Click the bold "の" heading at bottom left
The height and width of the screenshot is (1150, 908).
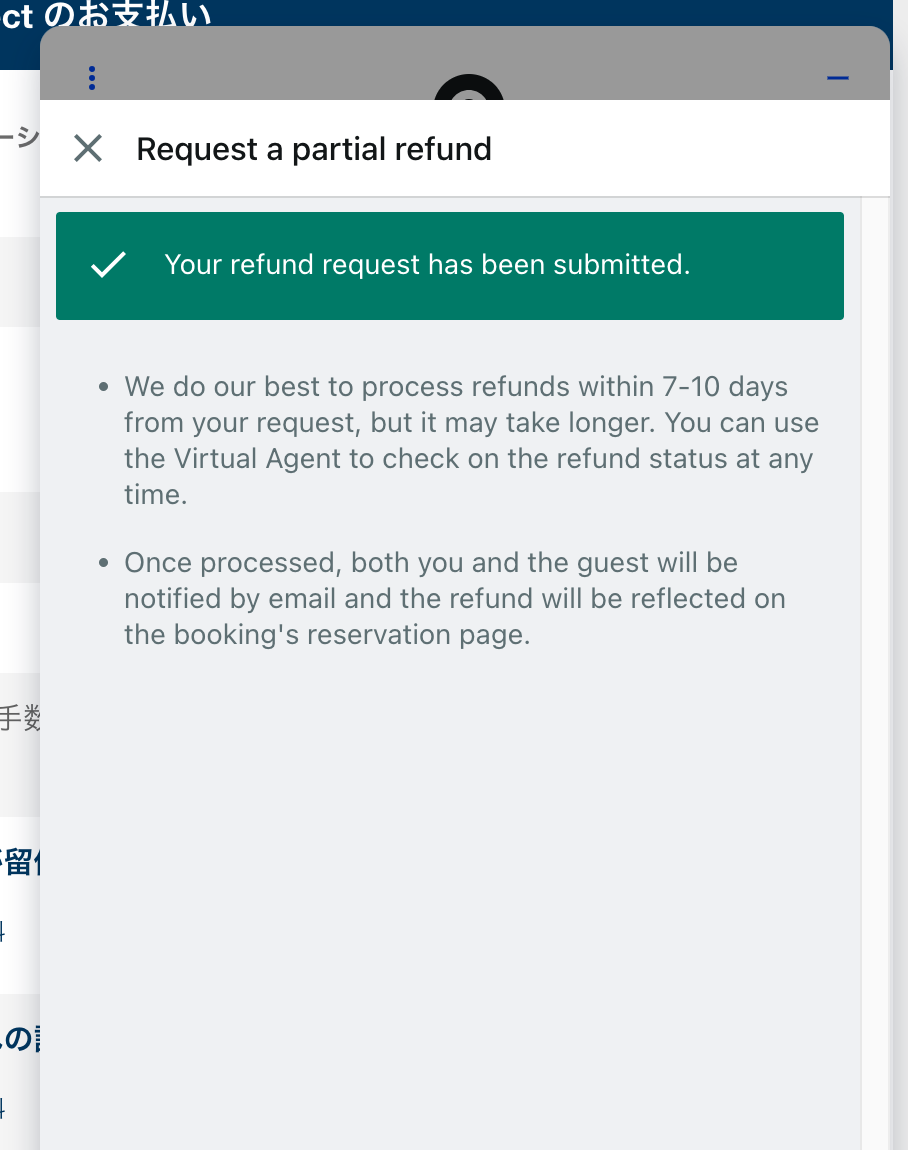(20, 1040)
